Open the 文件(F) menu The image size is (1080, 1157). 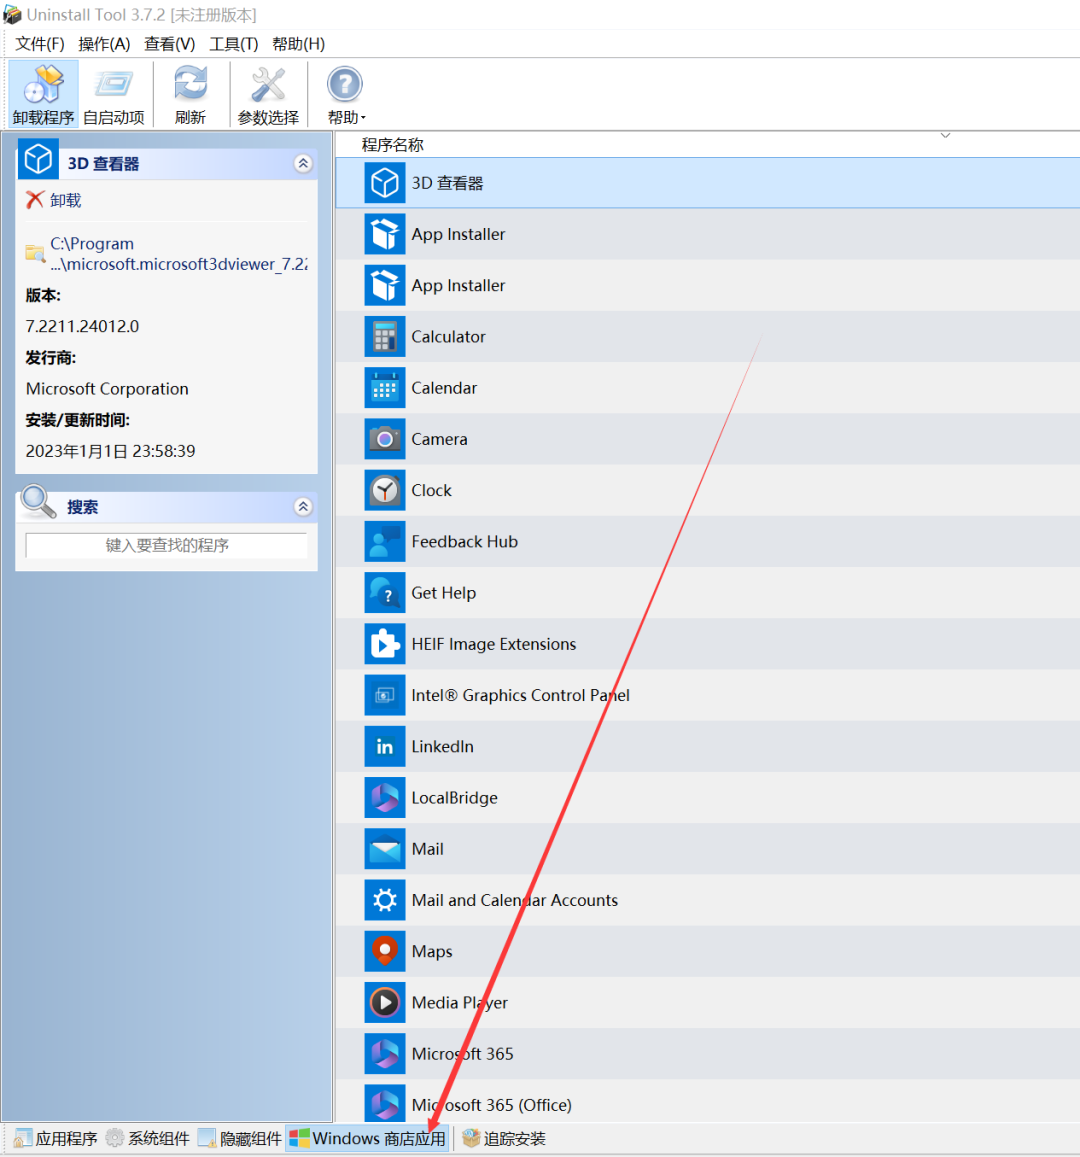[x=40, y=44]
